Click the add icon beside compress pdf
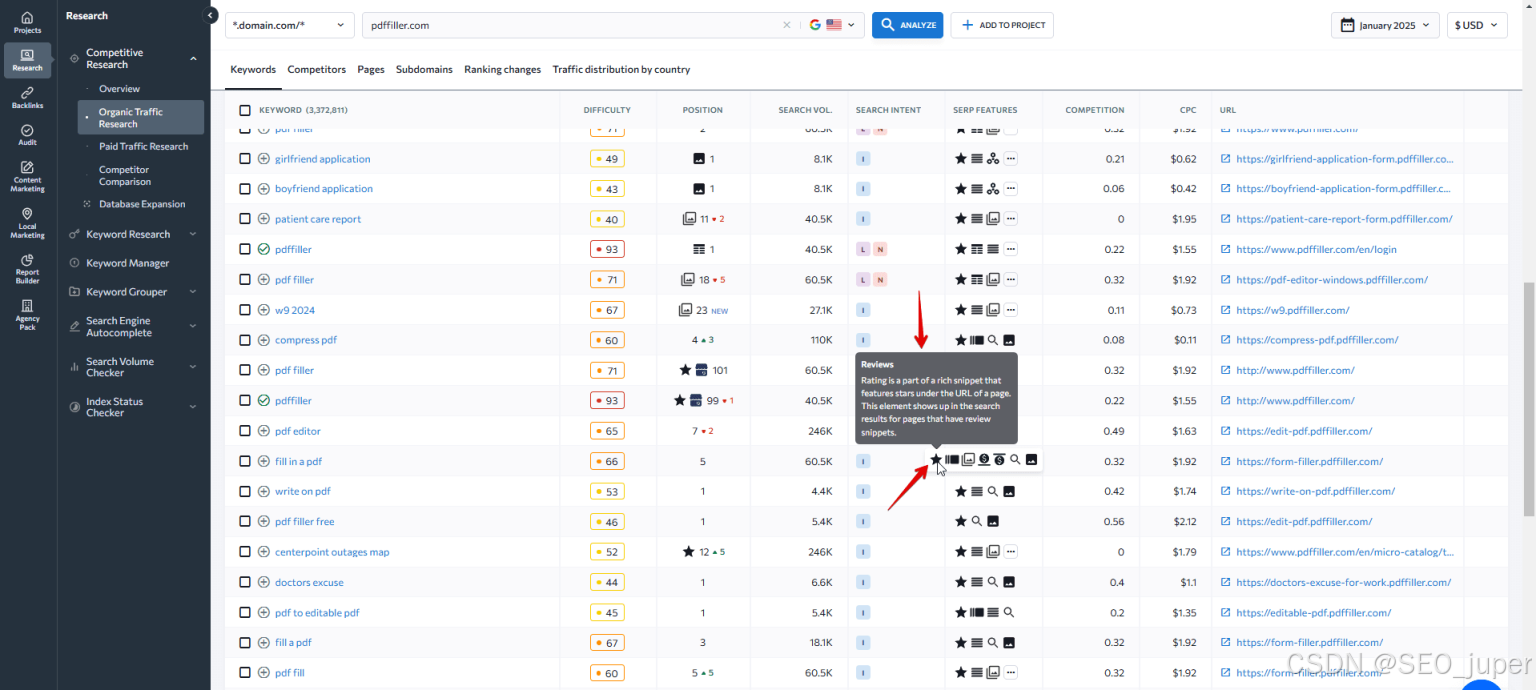1536x690 pixels. (x=264, y=340)
